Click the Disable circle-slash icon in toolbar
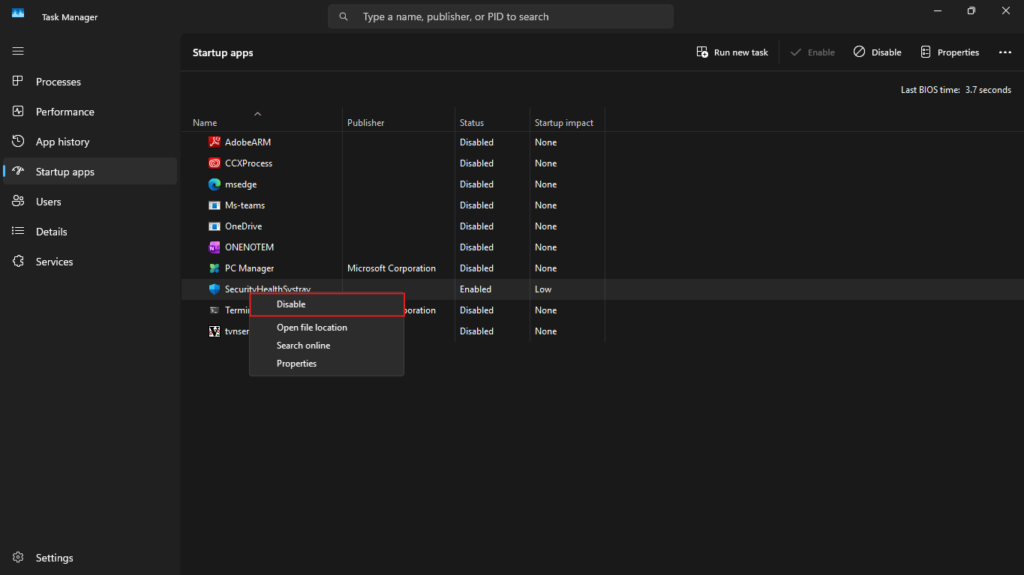Viewport: 1024px width, 575px height. coord(859,52)
